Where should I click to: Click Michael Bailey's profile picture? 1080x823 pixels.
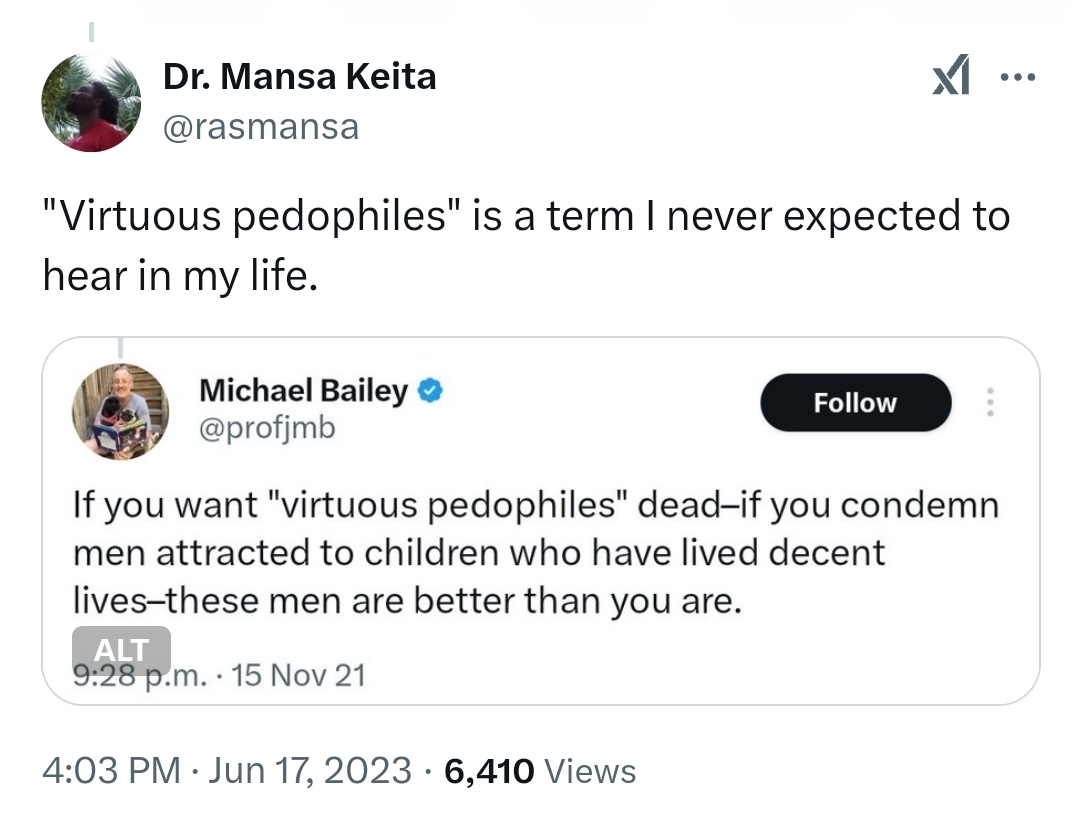tap(120, 412)
